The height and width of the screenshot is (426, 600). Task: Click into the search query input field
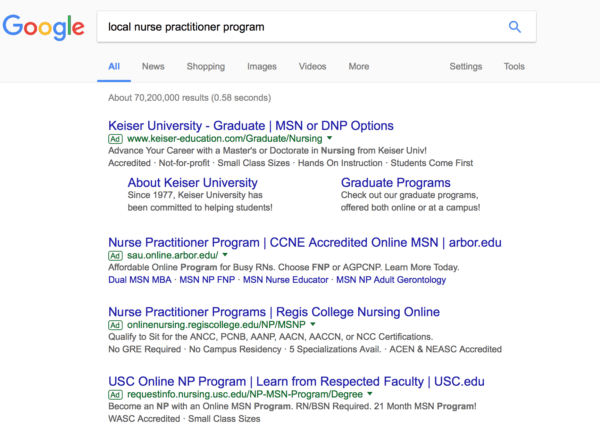tap(302, 27)
